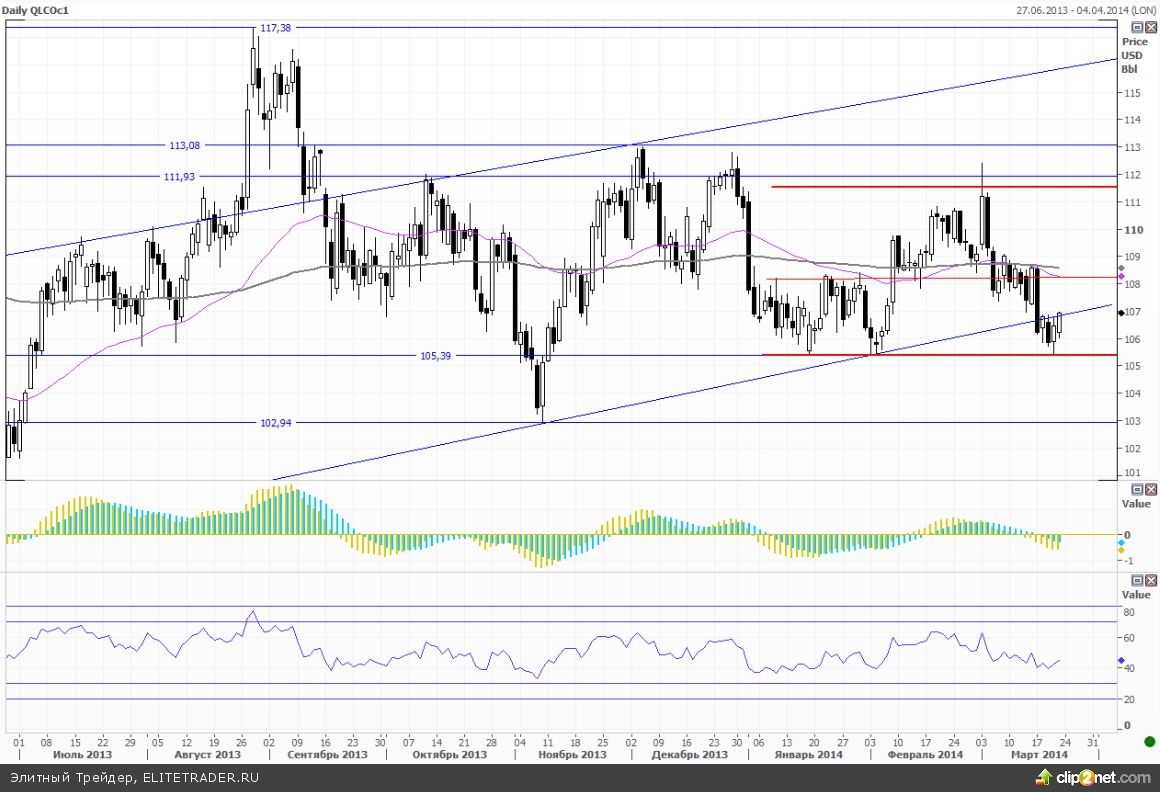Close the main price chart pane

click(1150, 27)
